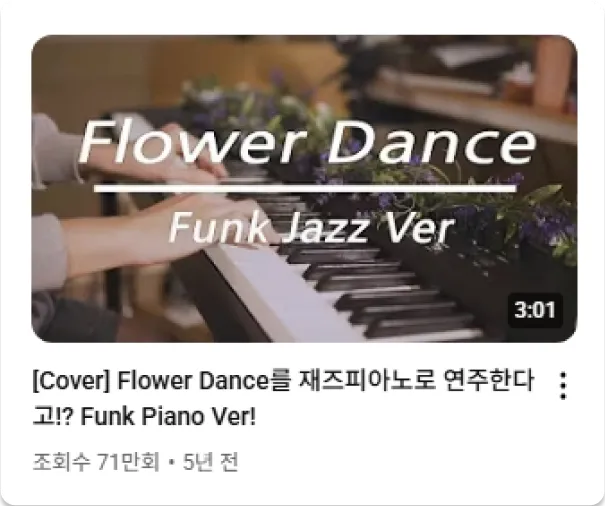605x506 pixels.
Task: Click the "고!?" text on the title's second line
Action: [x=52, y=416]
